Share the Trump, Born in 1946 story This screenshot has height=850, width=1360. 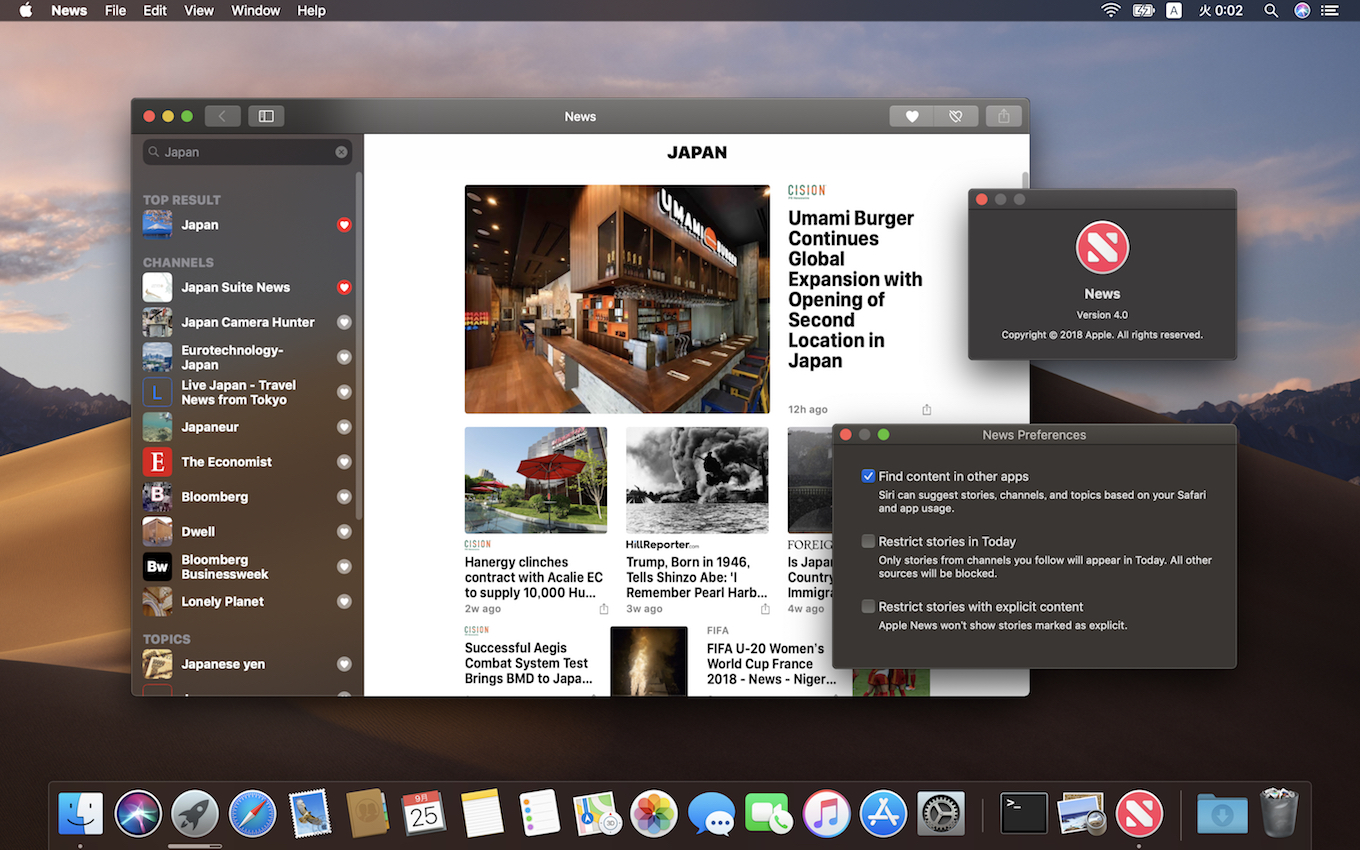click(x=765, y=609)
